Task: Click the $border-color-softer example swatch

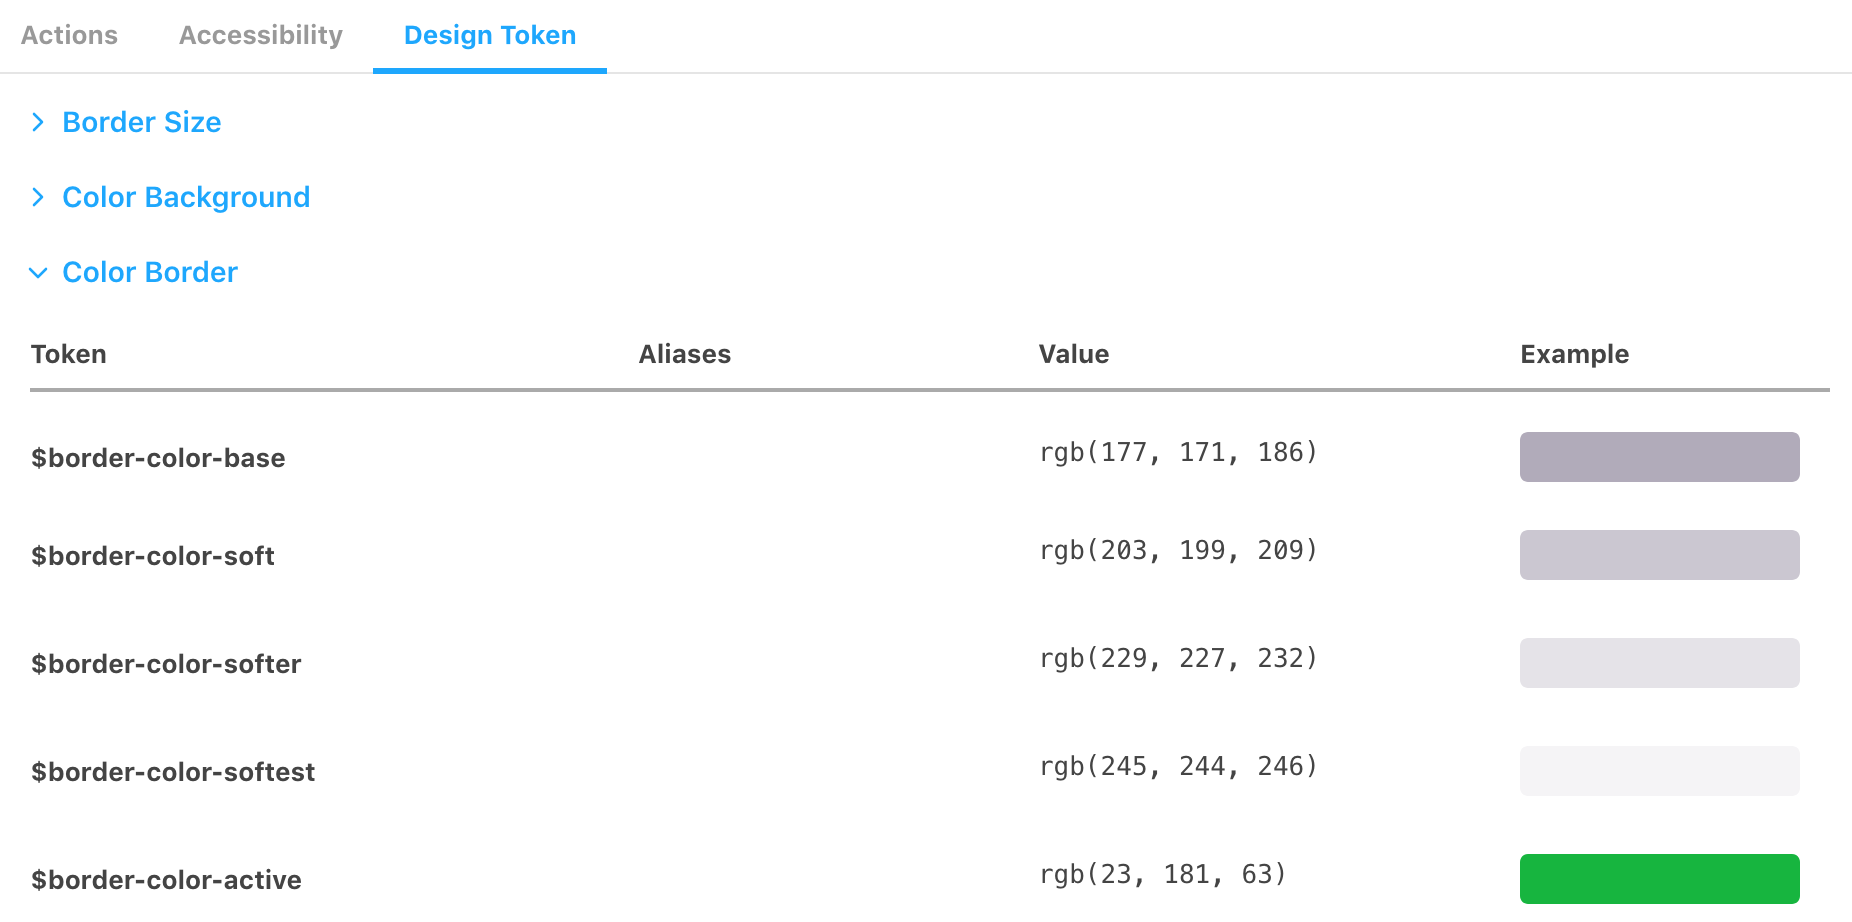Action: coord(1660,663)
